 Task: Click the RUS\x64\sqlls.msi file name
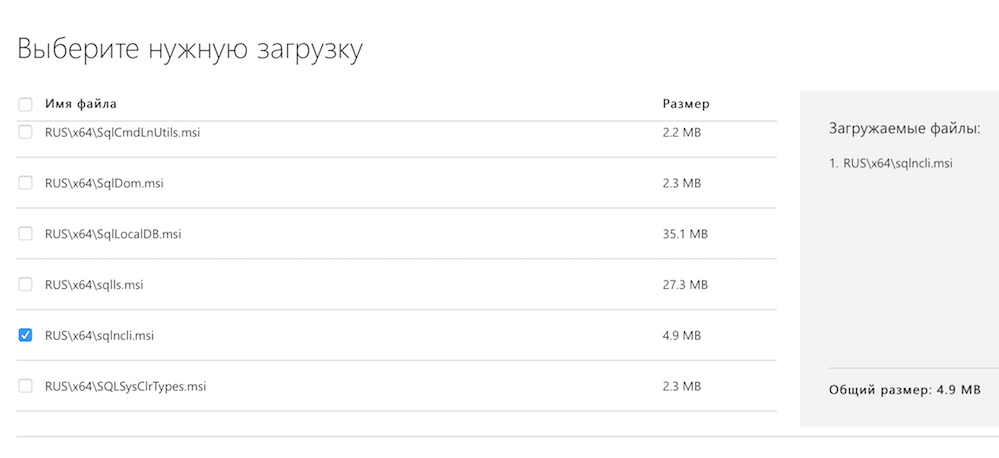tap(94, 285)
